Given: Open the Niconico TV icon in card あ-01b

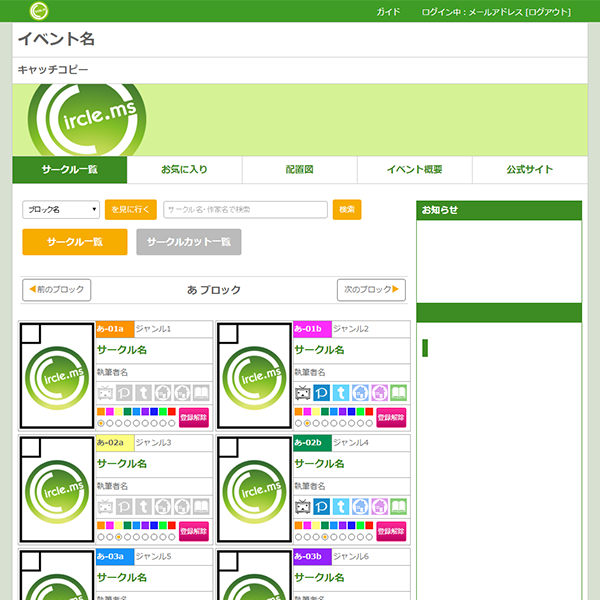Looking at the screenshot, I should click(x=302, y=393).
